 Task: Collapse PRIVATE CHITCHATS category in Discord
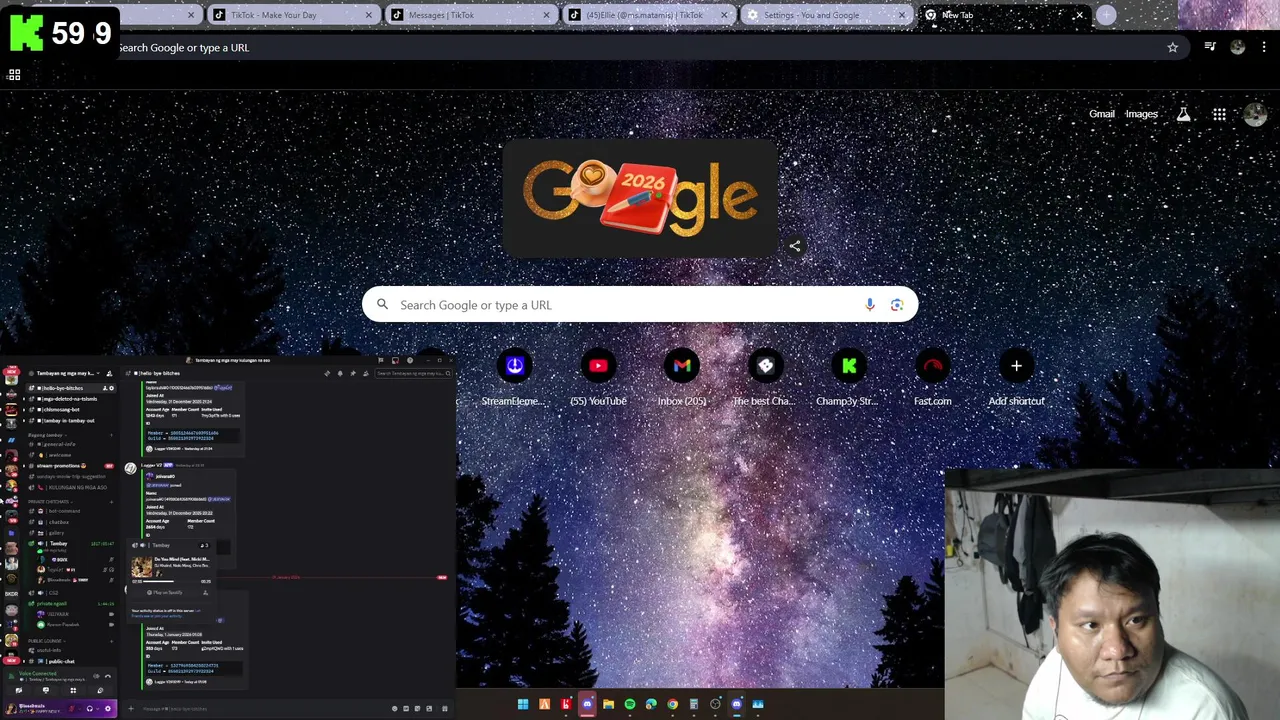[x=50, y=502]
